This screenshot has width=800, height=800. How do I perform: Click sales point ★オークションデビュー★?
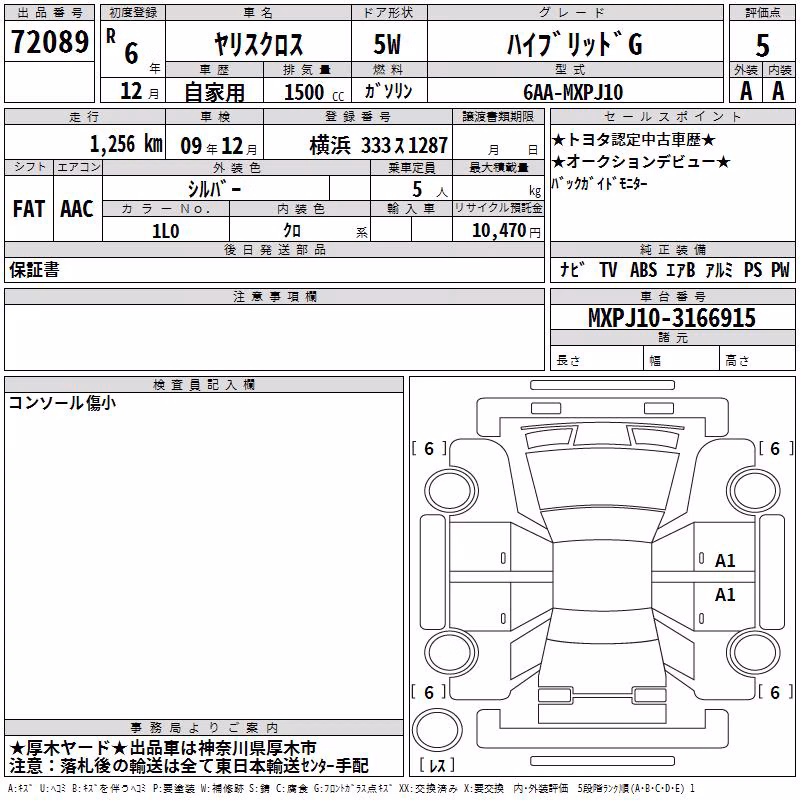coord(641,162)
